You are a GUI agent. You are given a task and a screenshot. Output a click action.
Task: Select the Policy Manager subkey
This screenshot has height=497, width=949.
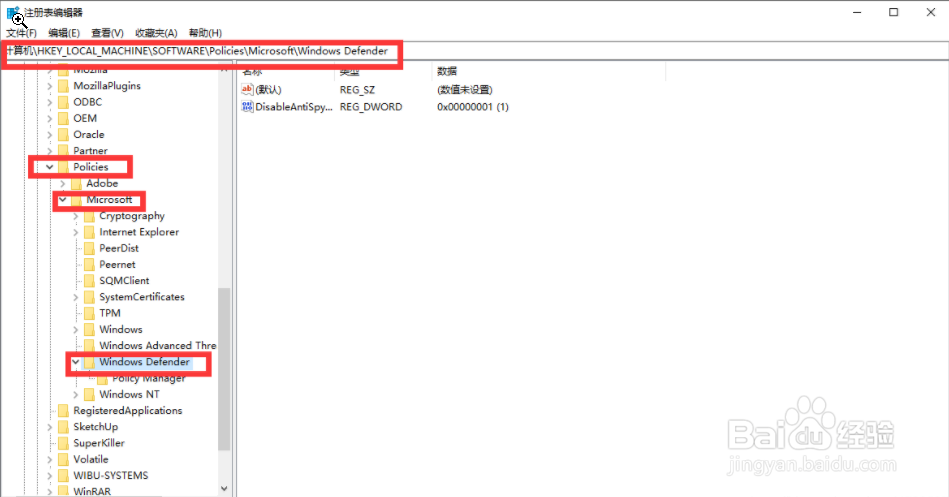149,378
